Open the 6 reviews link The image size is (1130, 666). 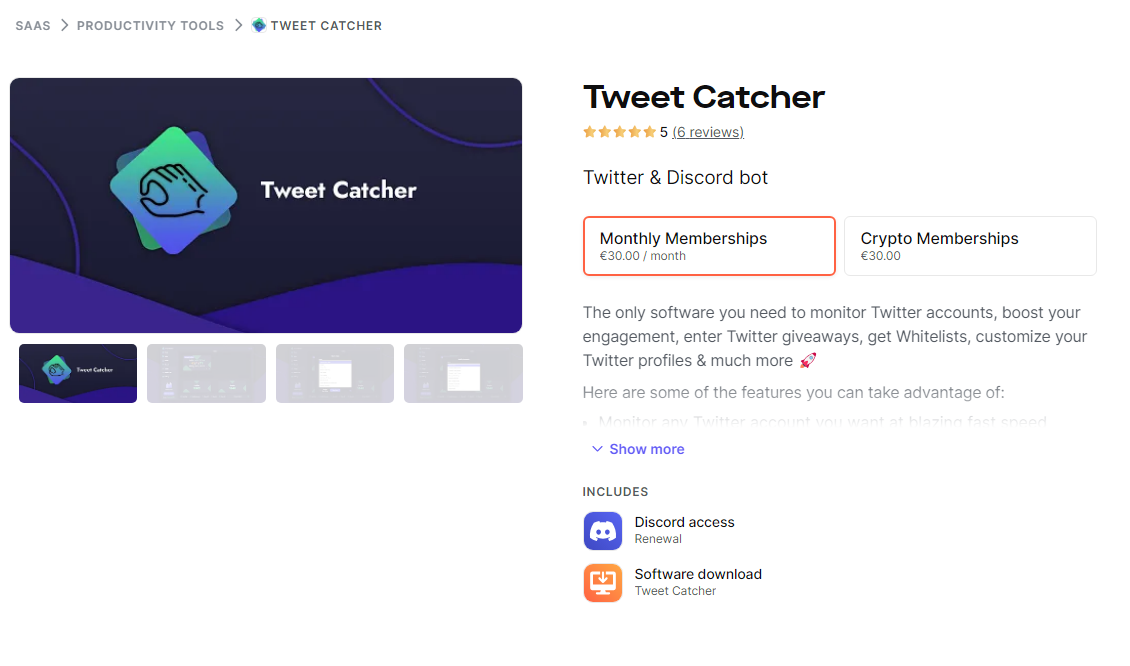708,131
